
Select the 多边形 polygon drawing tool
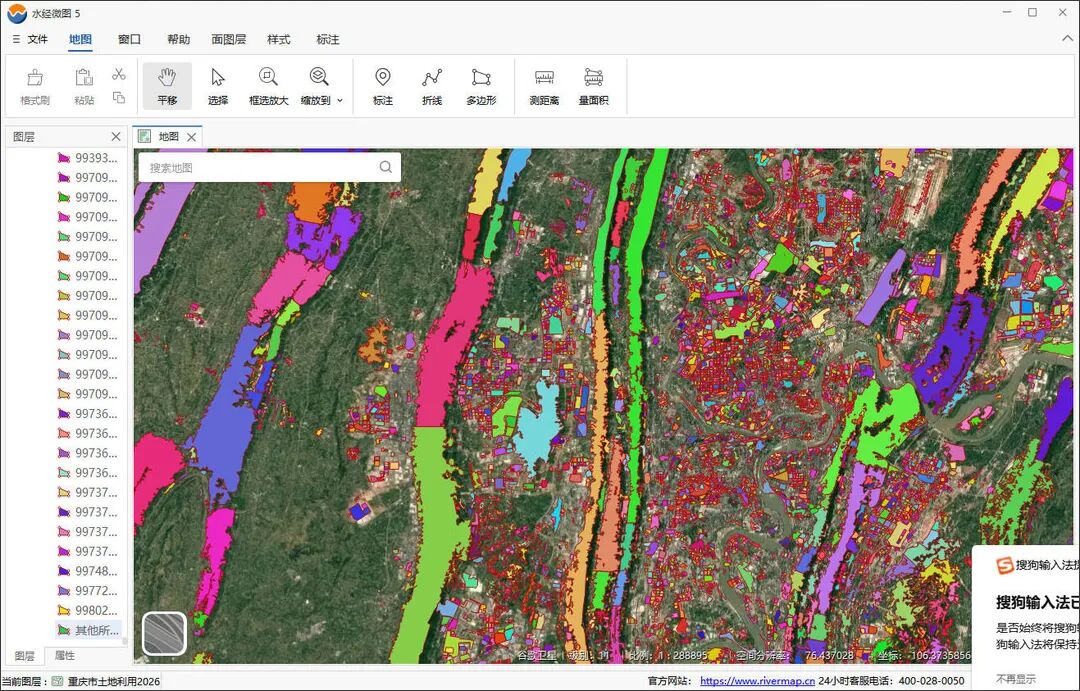click(481, 86)
